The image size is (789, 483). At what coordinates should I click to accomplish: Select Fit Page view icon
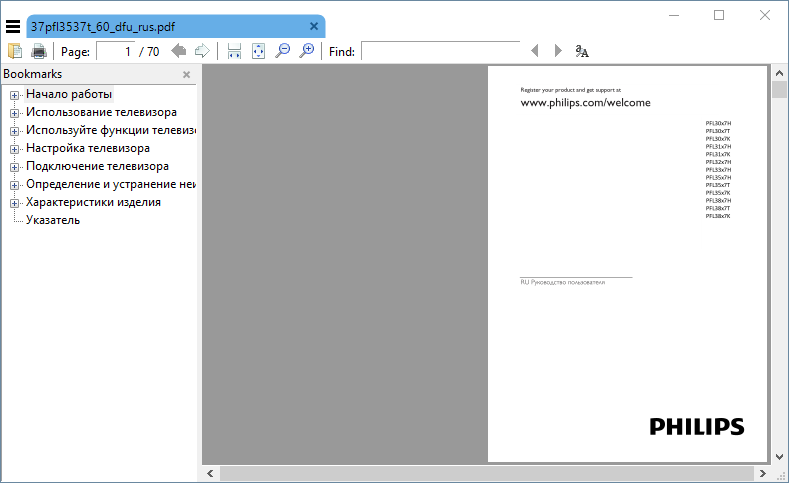click(258, 51)
